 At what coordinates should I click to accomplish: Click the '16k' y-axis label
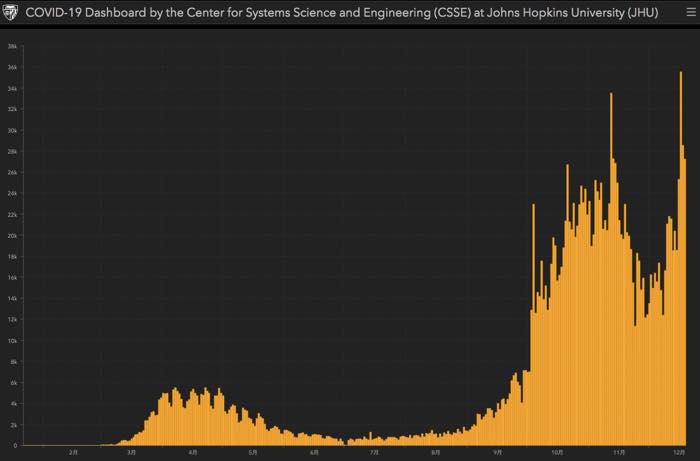coord(12,278)
